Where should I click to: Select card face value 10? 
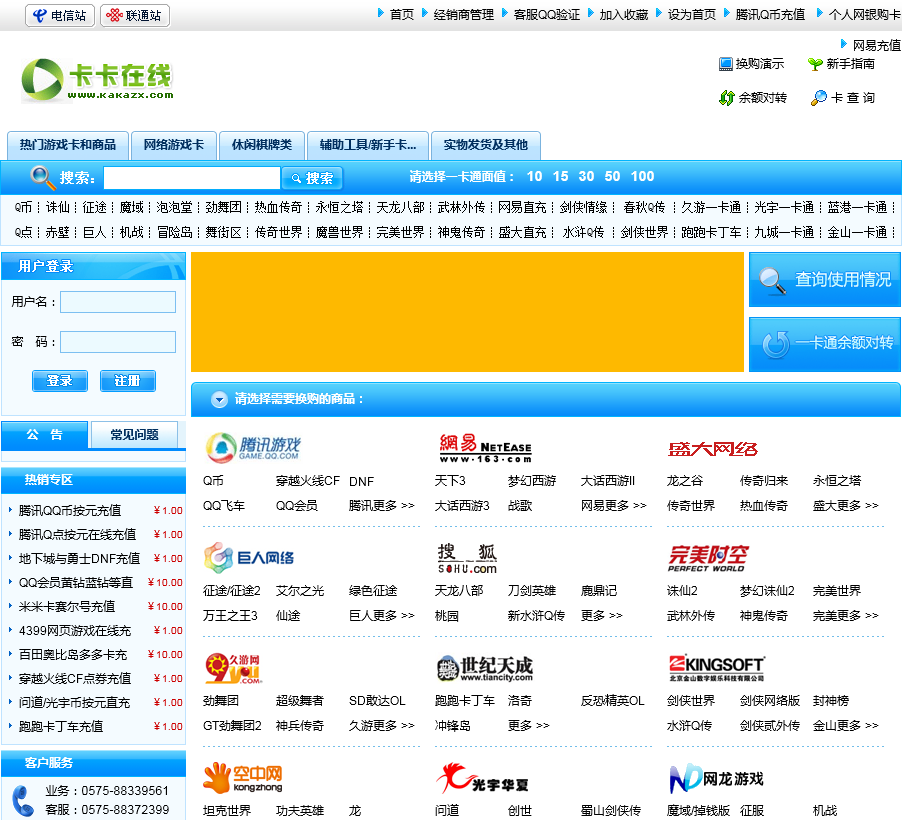[x=534, y=177]
